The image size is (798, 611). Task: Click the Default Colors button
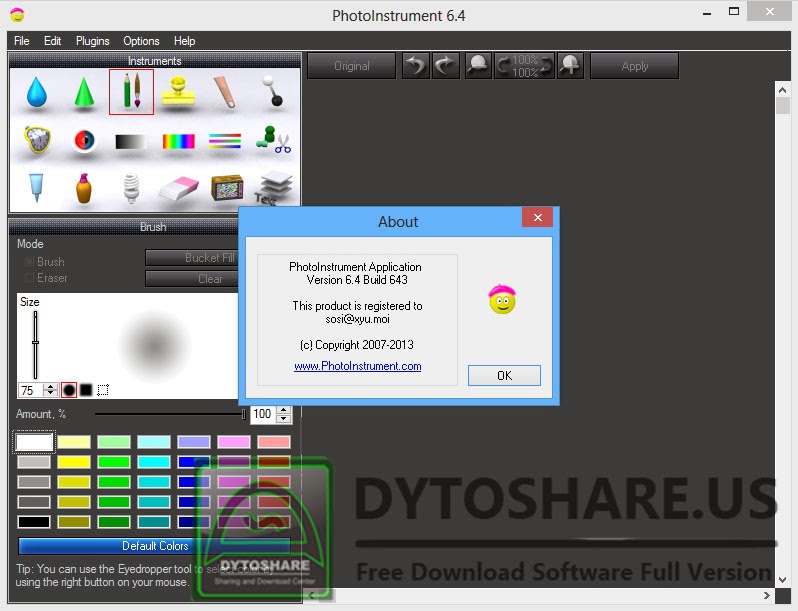155,546
